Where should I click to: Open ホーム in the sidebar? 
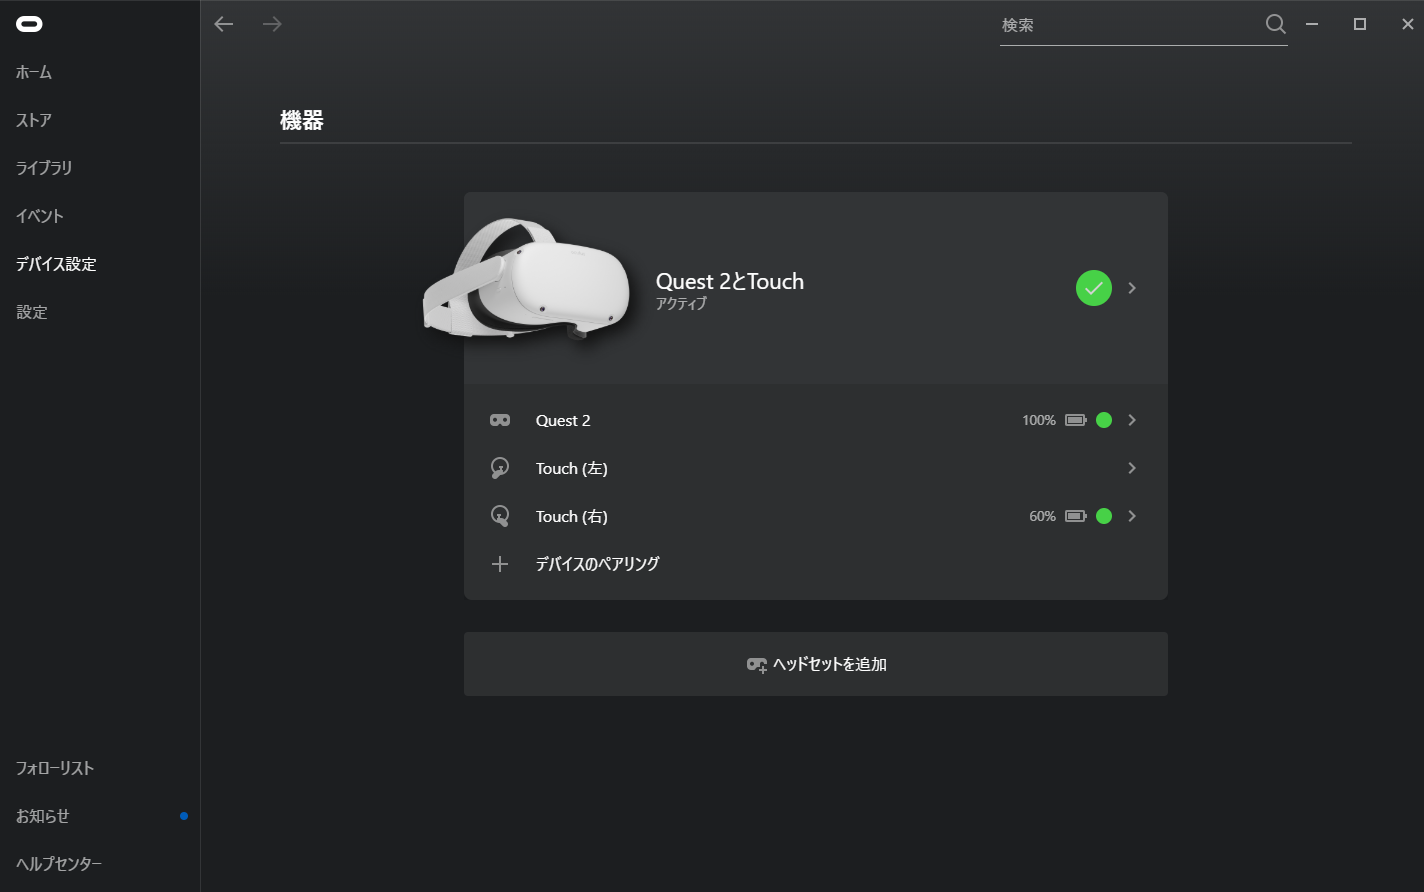point(34,72)
